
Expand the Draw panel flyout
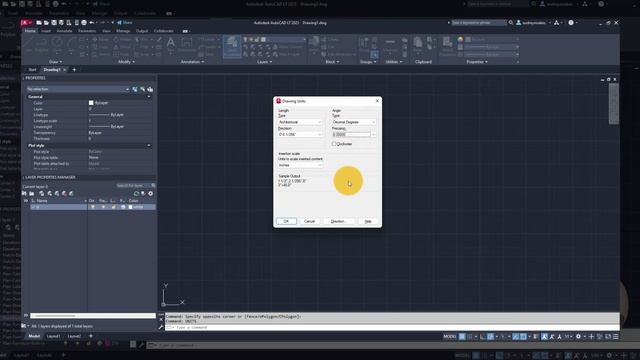tap(55, 62)
